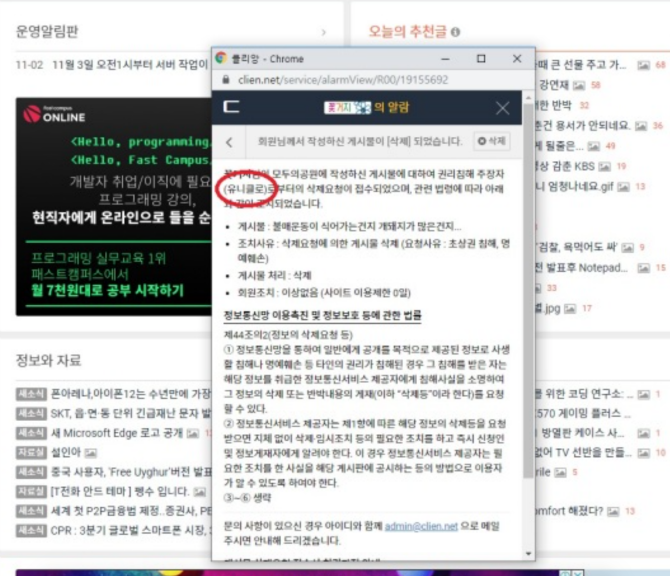This screenshot has height=576, width=670.
Task: Click the scrollbar up arrow in the popup
Action: pyautogui.click(x=529, y=97)
